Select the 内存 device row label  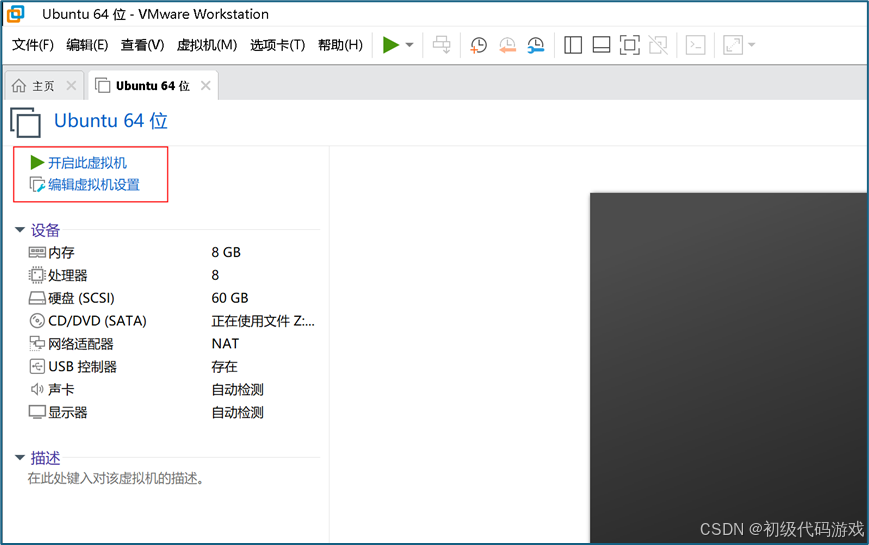pyautogui.click(x=61, y=252)
